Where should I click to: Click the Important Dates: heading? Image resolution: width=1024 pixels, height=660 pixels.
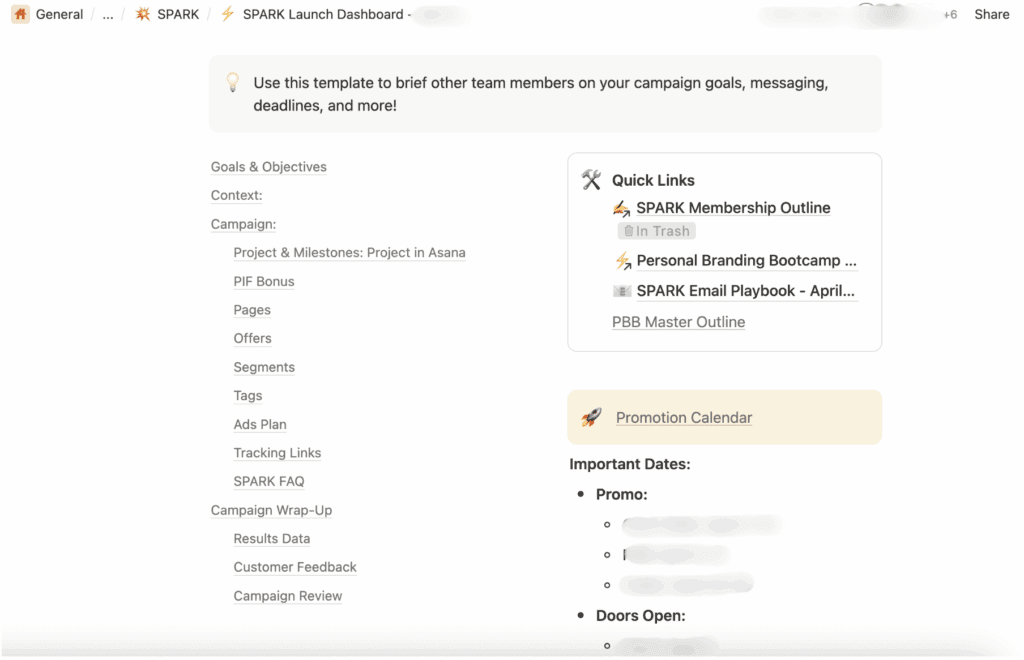point(630,464)
